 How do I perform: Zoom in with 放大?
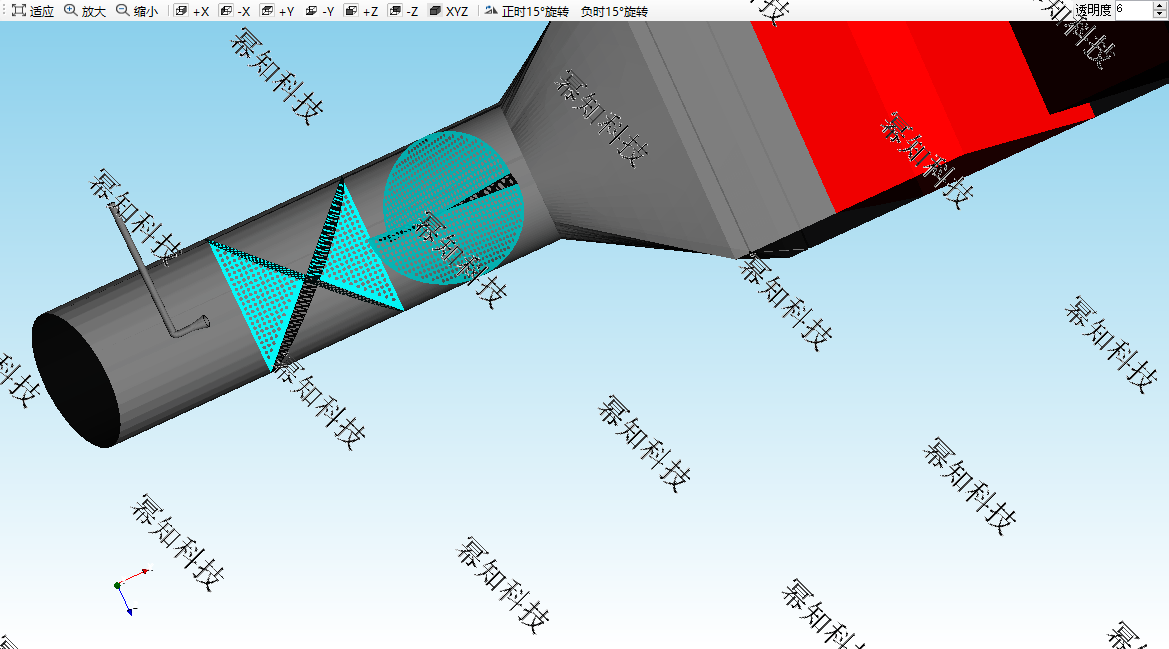click(x=85, y=10)
